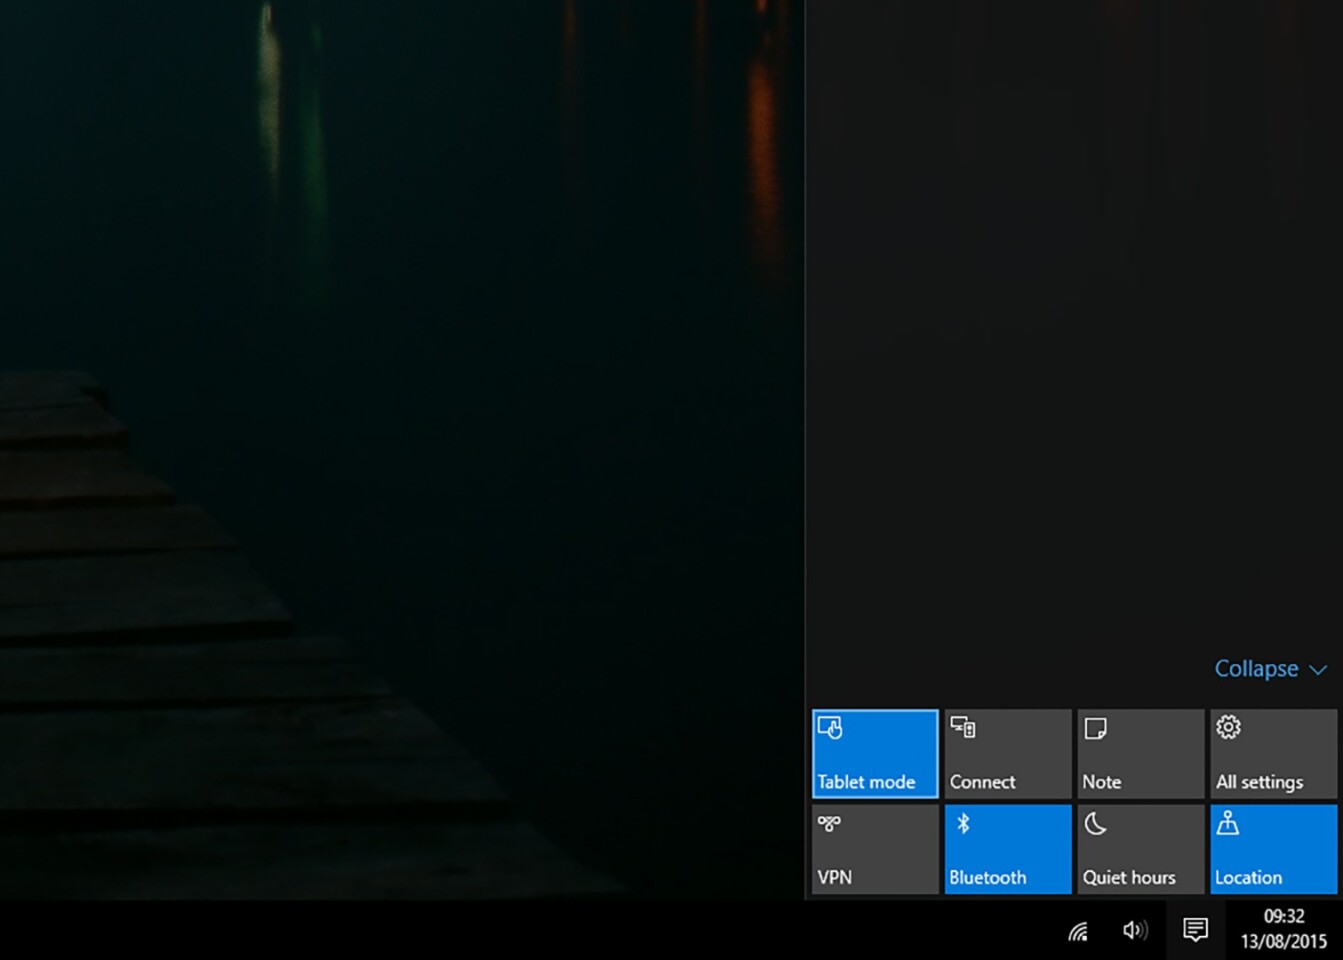This screenshot has height=960, width=1343.
Task: Click the tablet icon on Tablet mode tile
Action: [x=830, y=727]
